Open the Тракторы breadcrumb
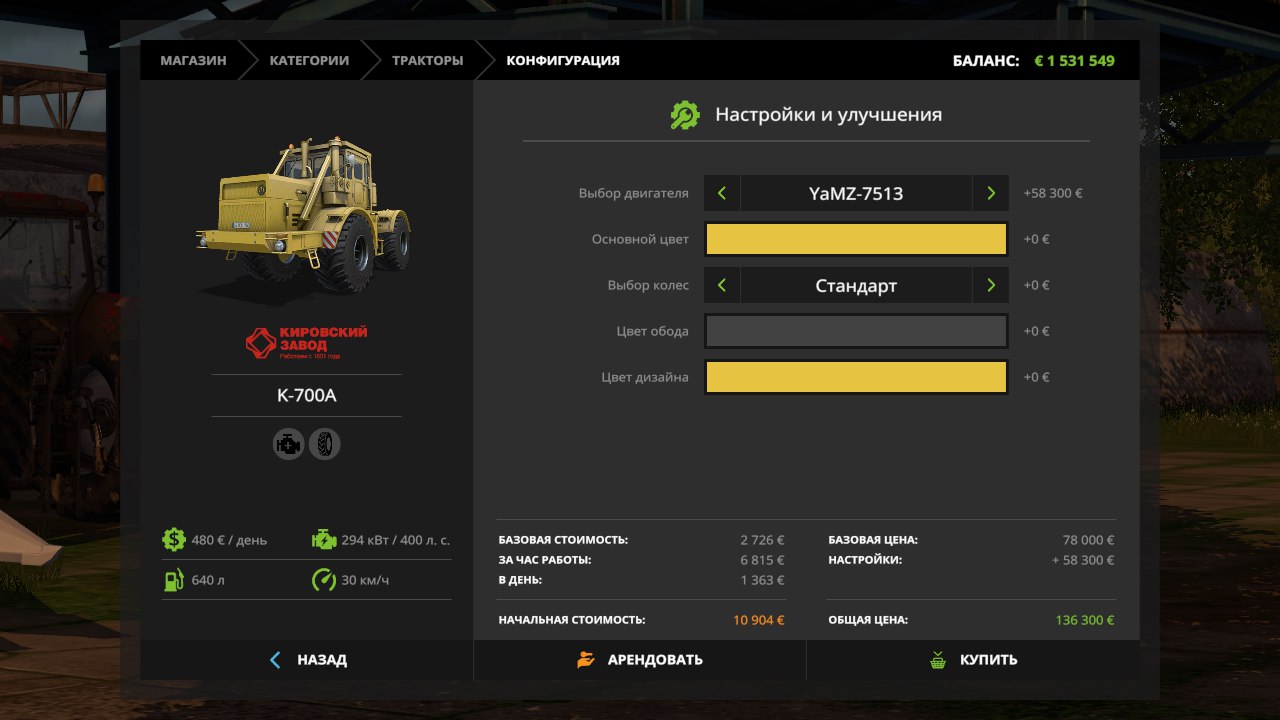This screenshot has width=1280, height=720. pyautogui.click(x=427, y=60)
